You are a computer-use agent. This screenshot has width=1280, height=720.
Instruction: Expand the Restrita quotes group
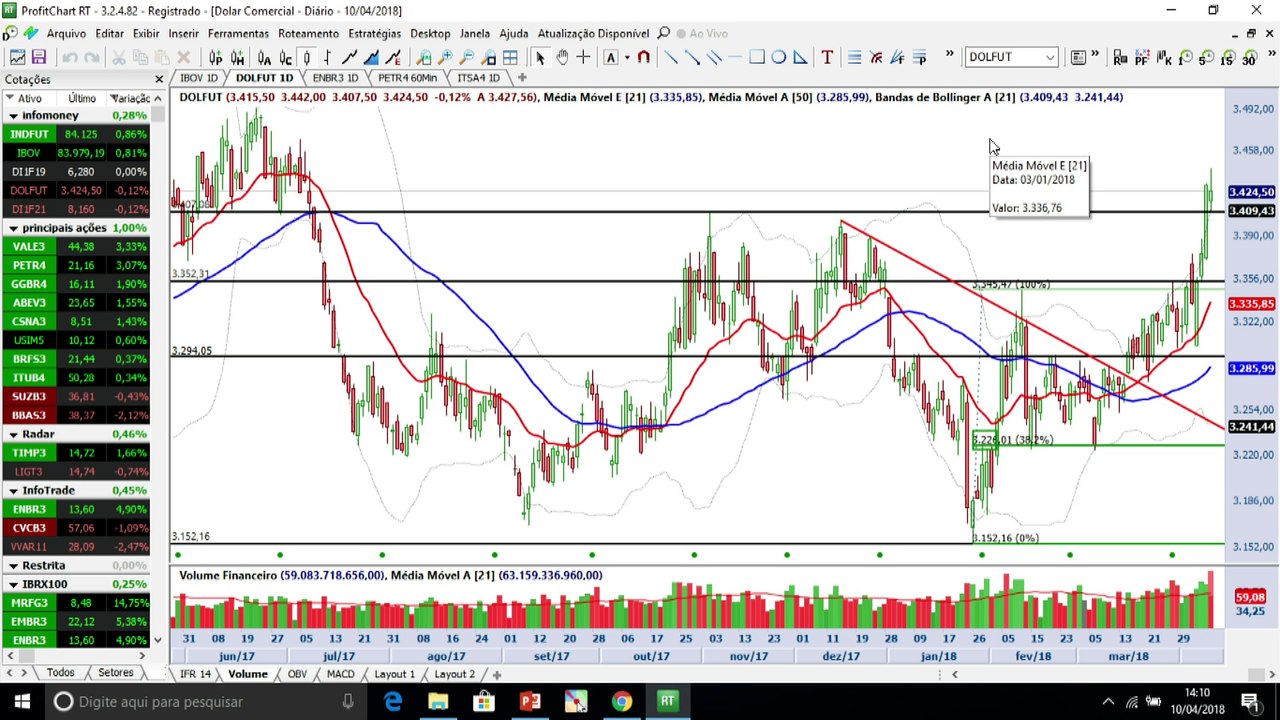pos(14,566)
